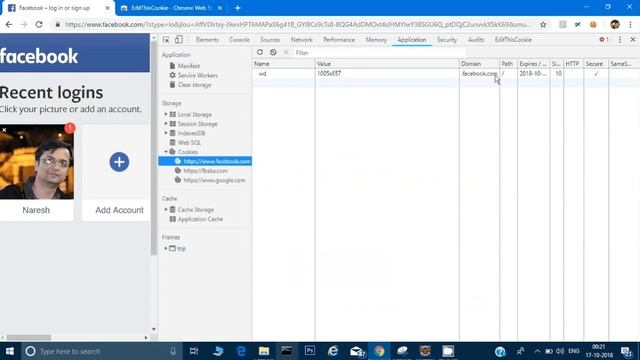
Task: Switch to the Console tab
Action: click(x=239, y=40)
